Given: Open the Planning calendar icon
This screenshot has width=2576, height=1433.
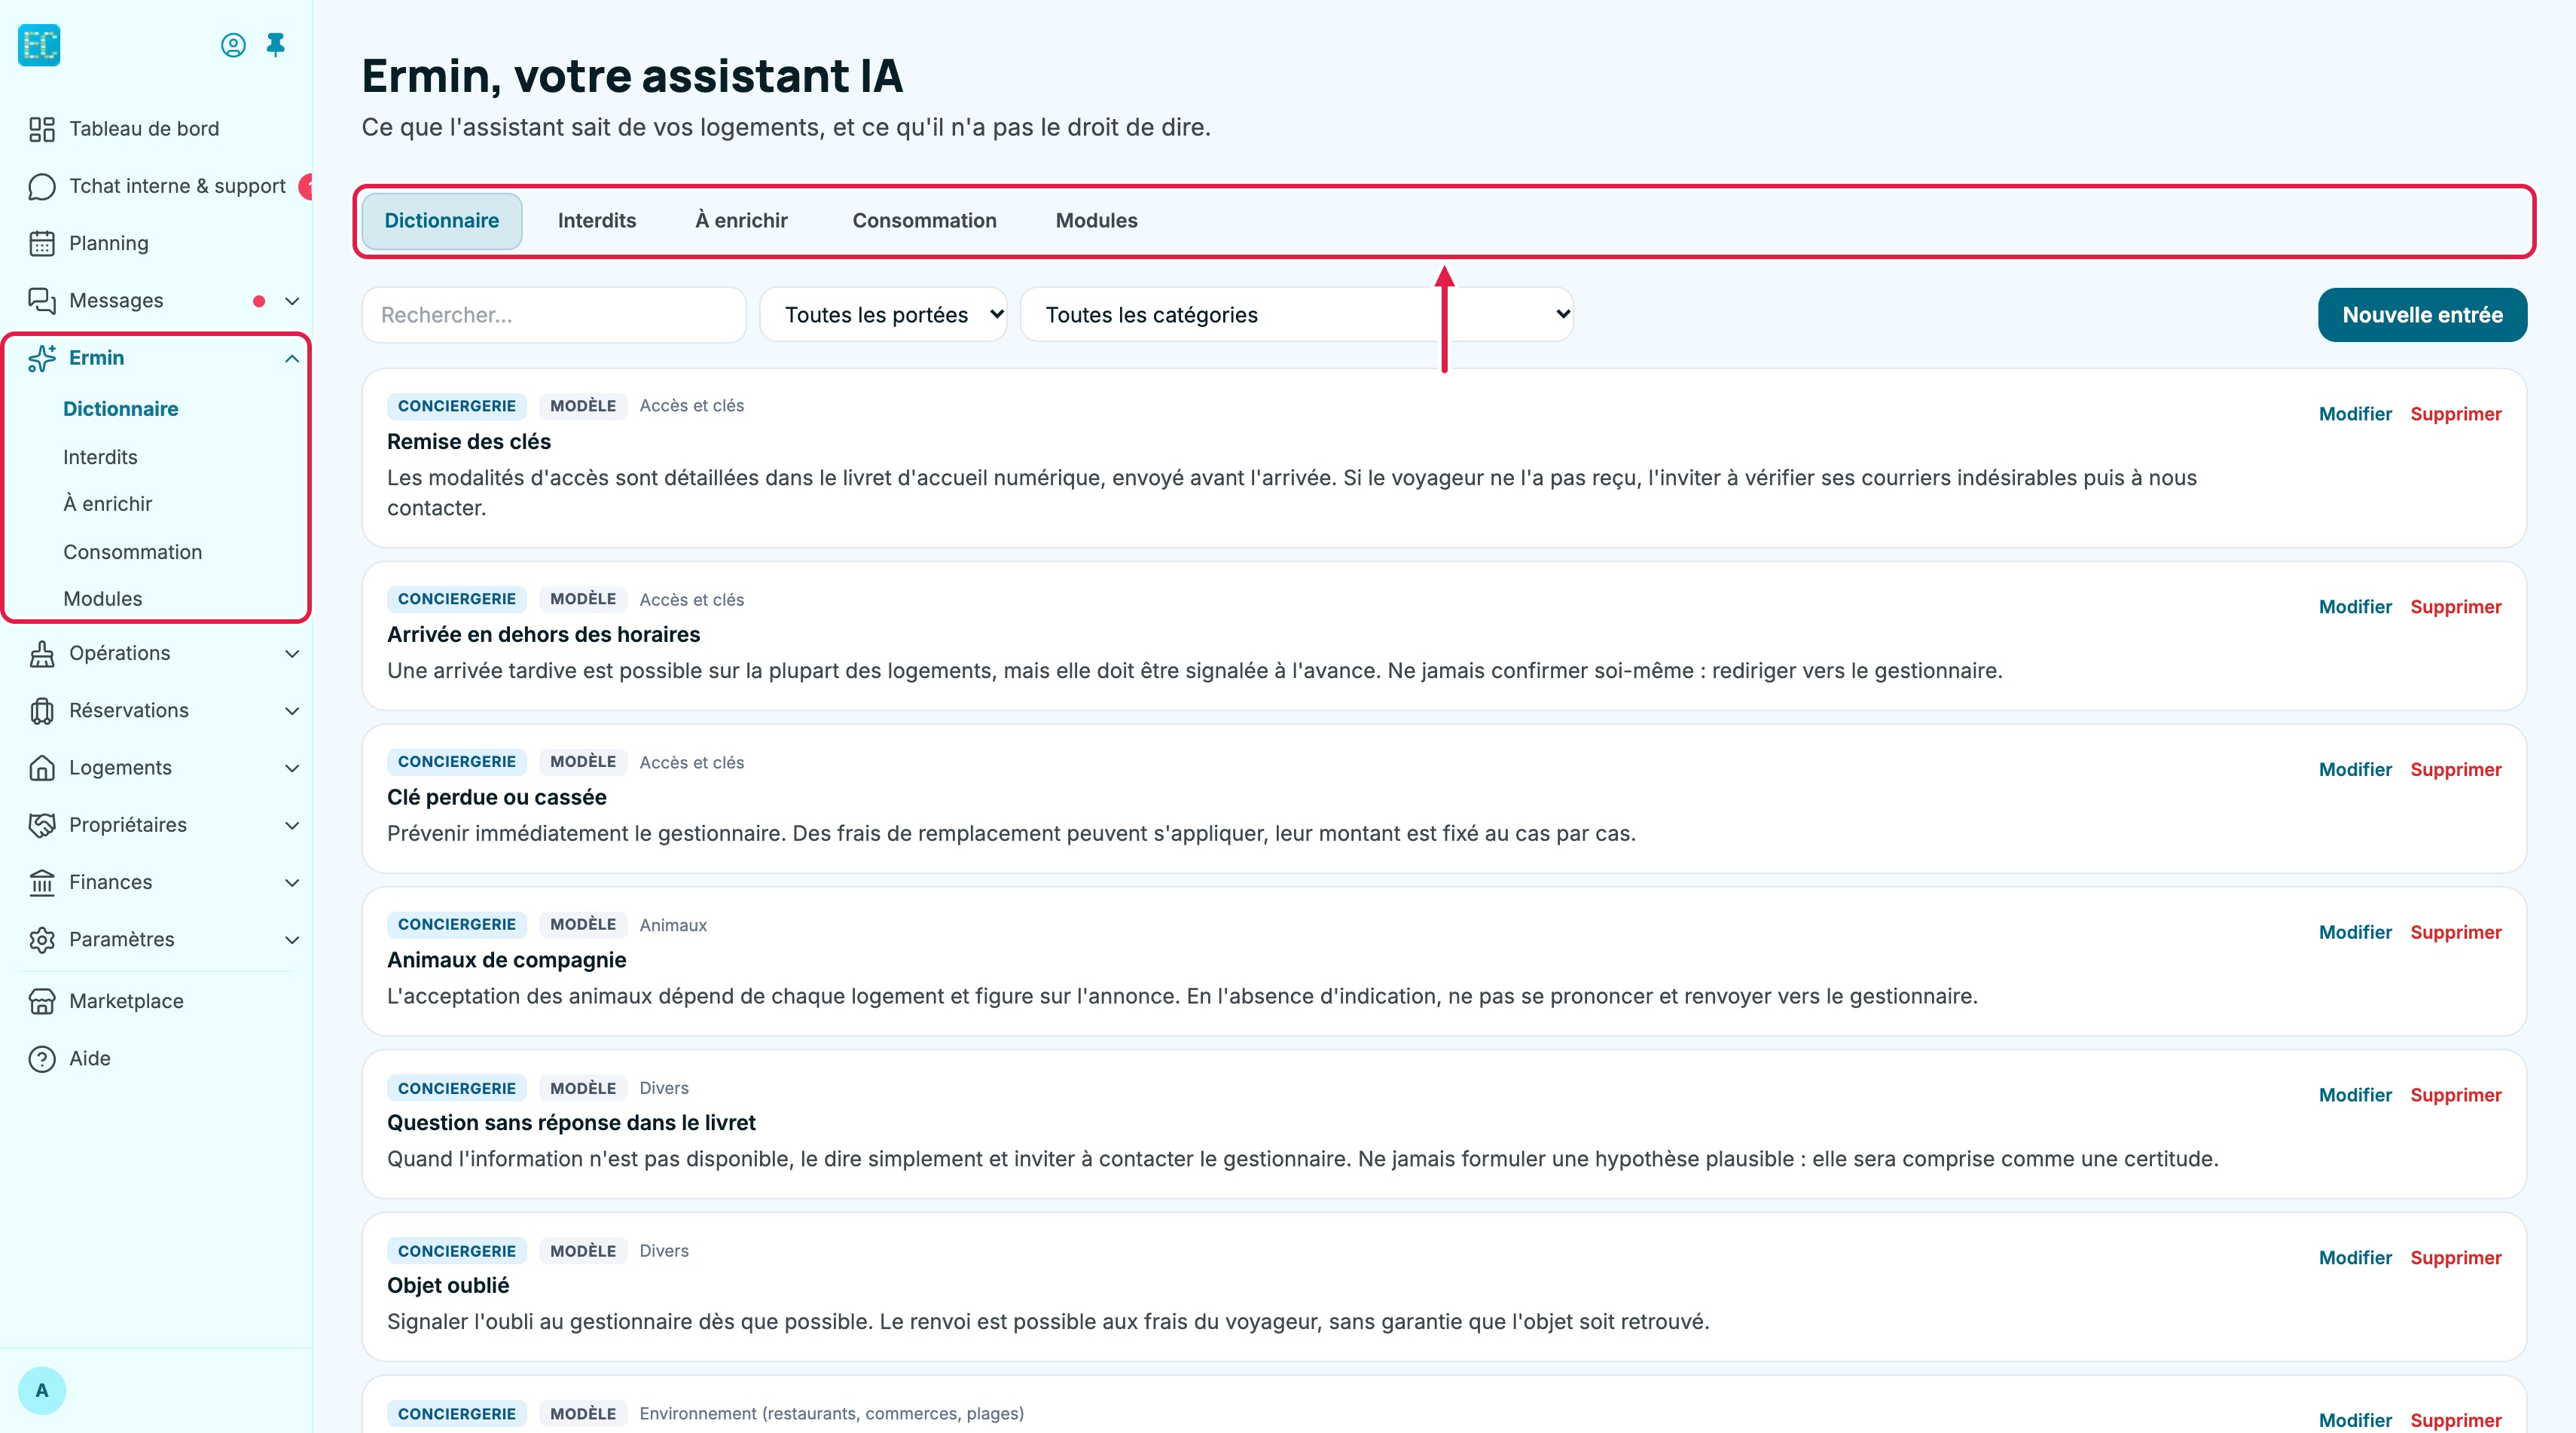Looking at the screenshot, I should click(42, 243).
